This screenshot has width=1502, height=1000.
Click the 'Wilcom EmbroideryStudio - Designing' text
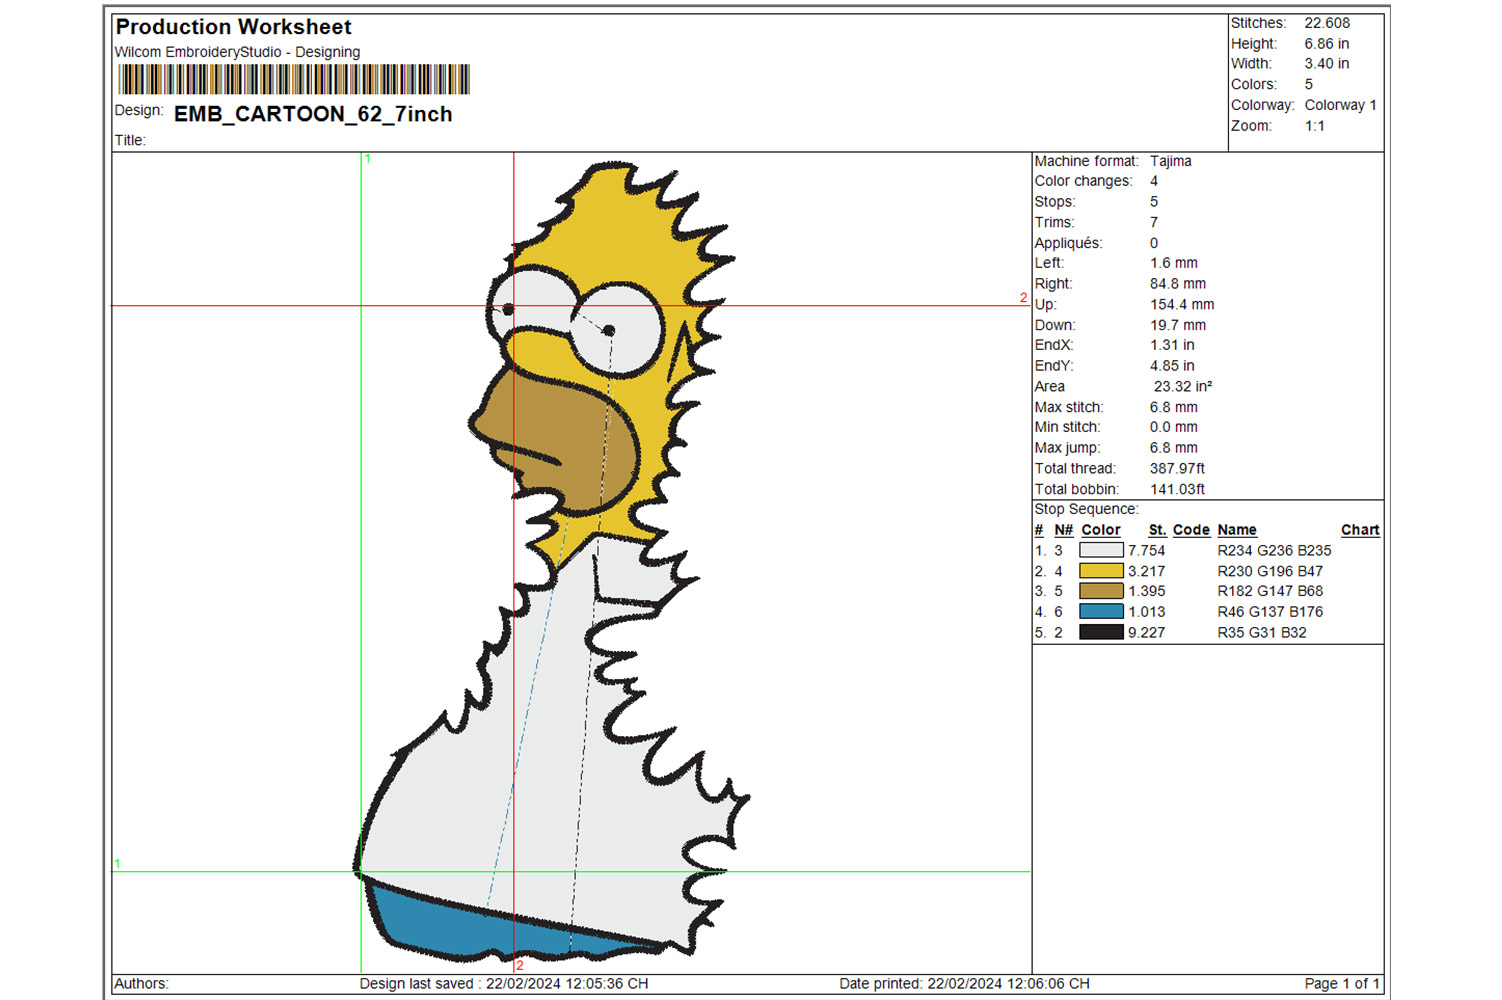[x=238, y=52]
